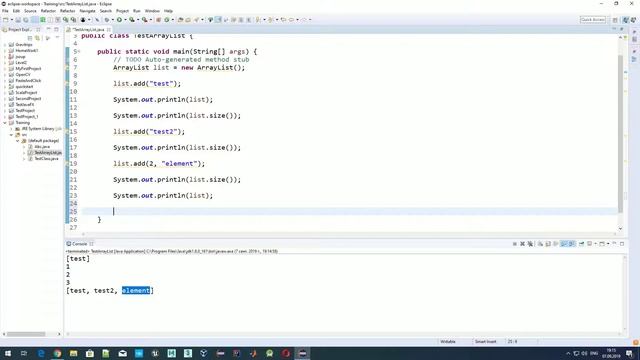Open the Debug button dropdown arrow
Image resolution: width=640 pixels, height=360 pixels.
(112, 20)
